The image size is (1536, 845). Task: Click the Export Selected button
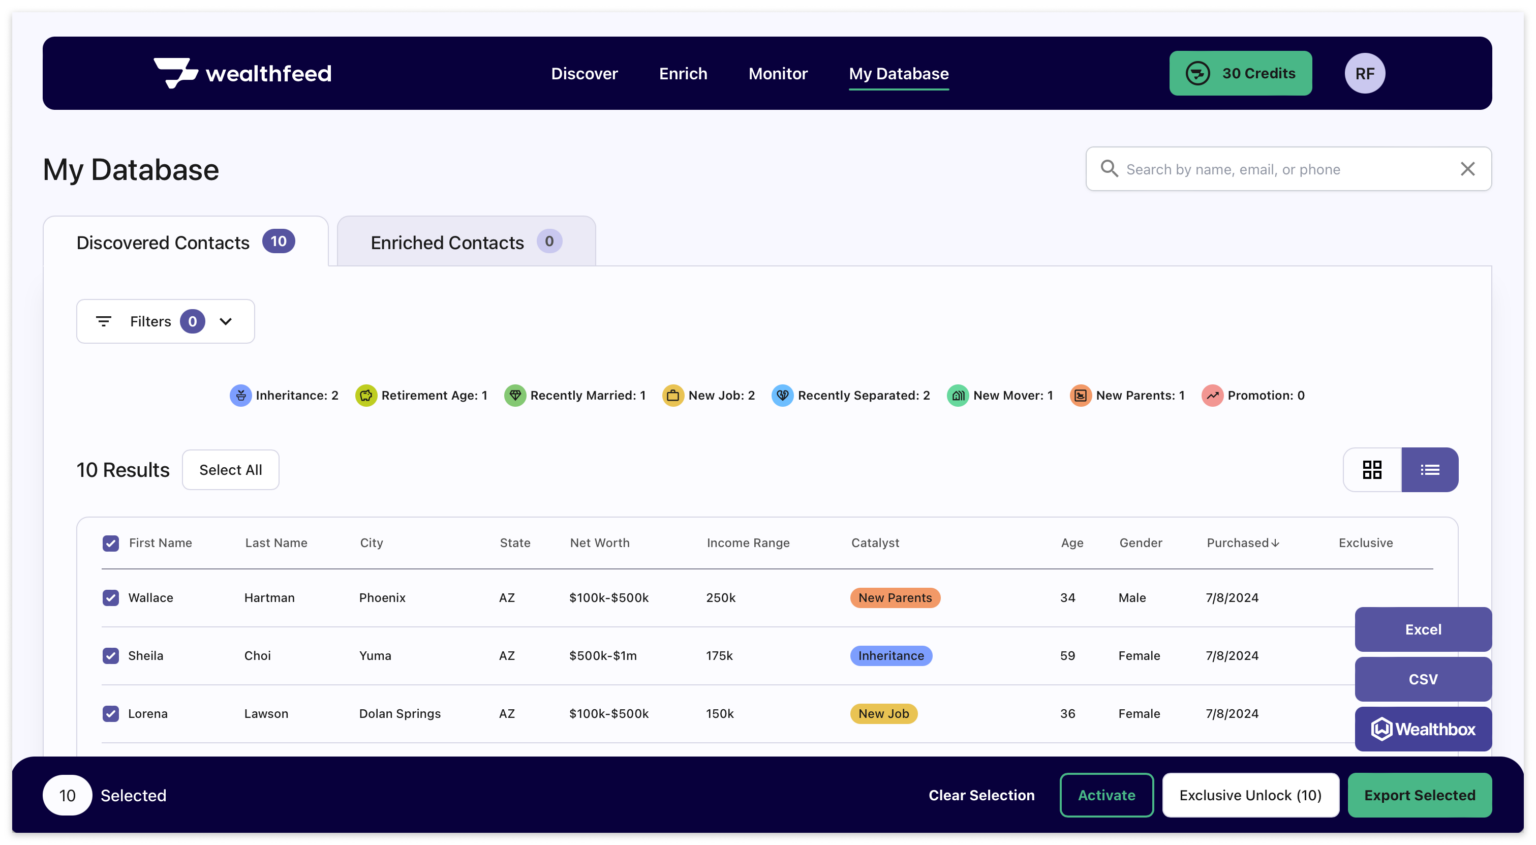[1419, 795]
